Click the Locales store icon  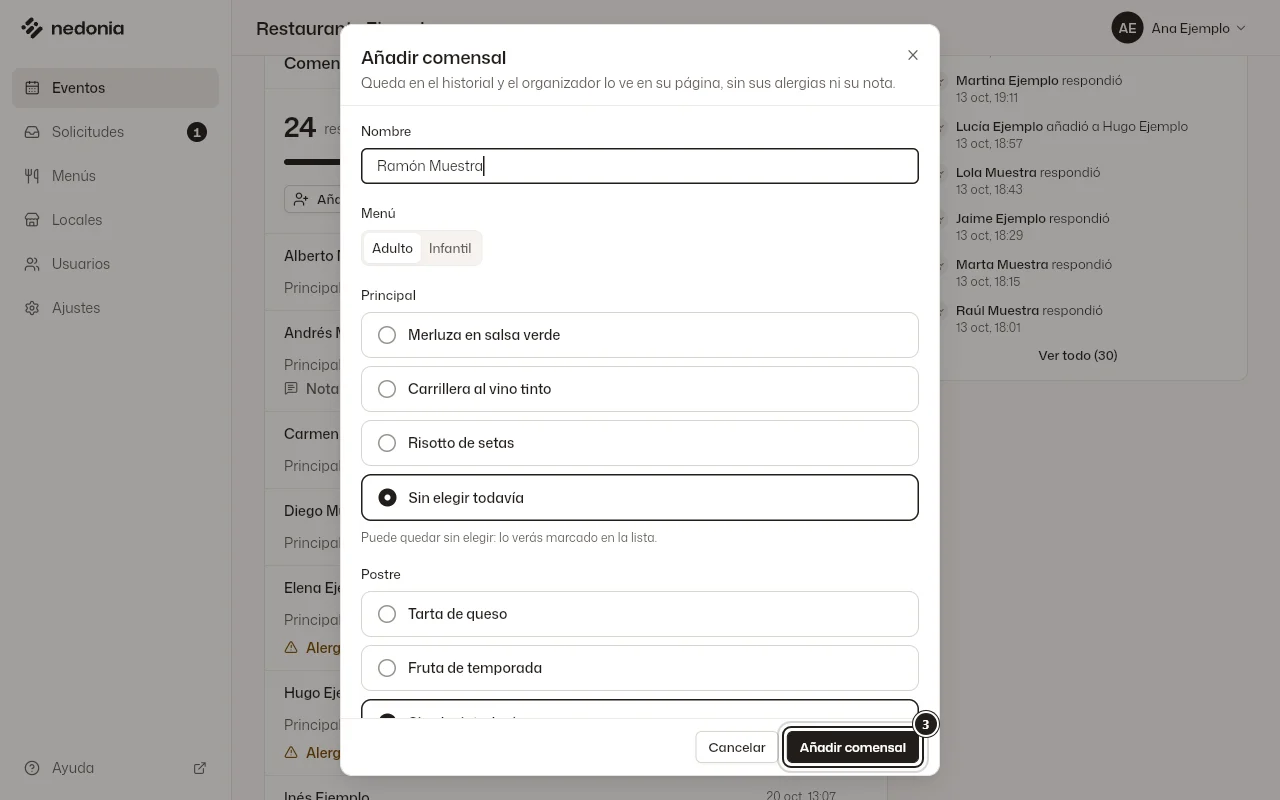click(32, 220)
